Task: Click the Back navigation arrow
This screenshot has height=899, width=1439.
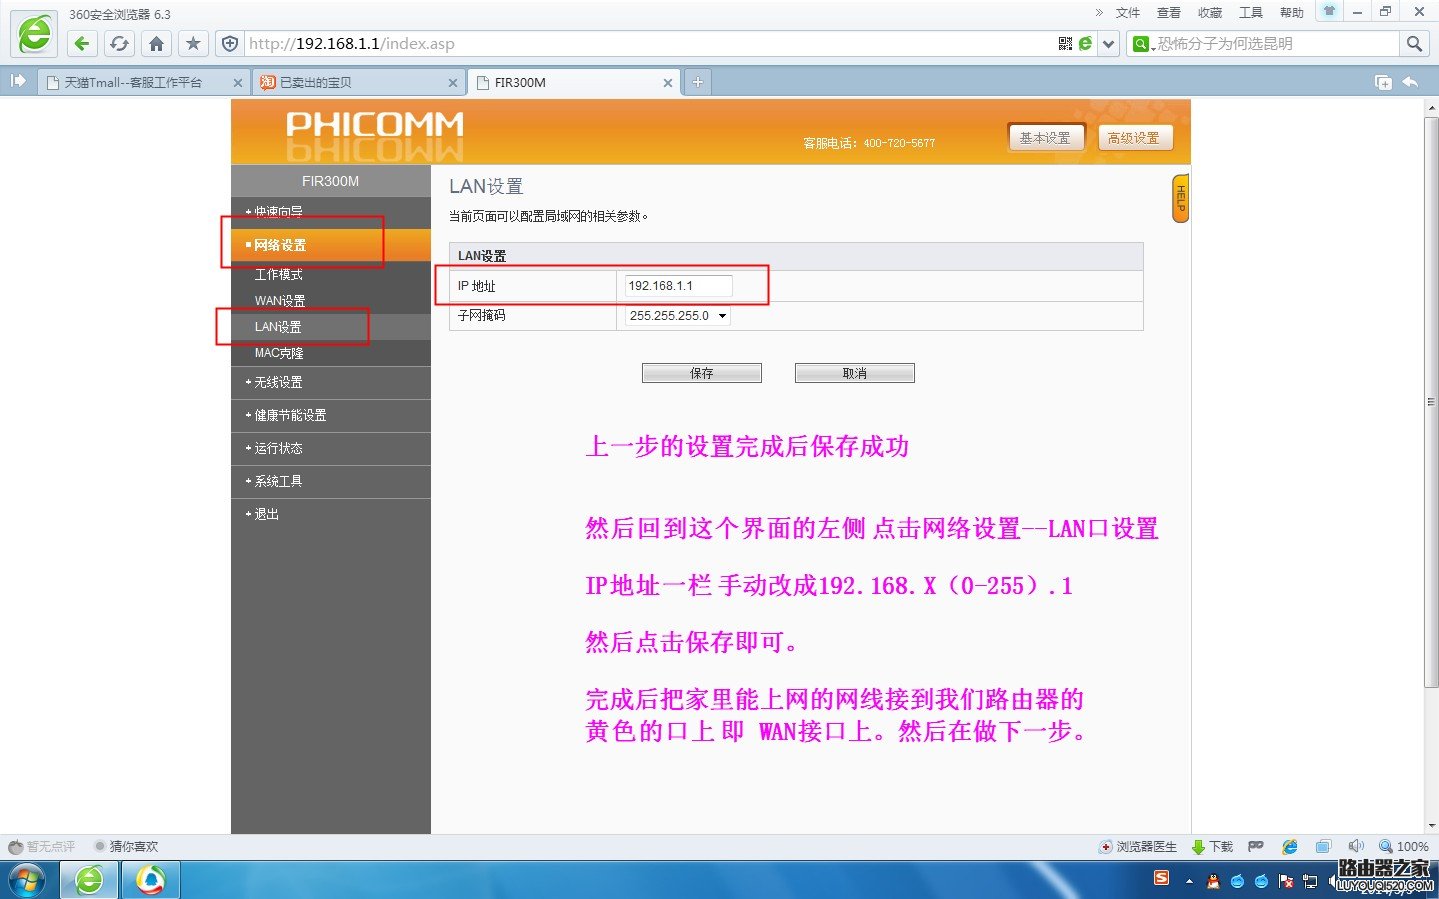Action: (x=81, y=43)
